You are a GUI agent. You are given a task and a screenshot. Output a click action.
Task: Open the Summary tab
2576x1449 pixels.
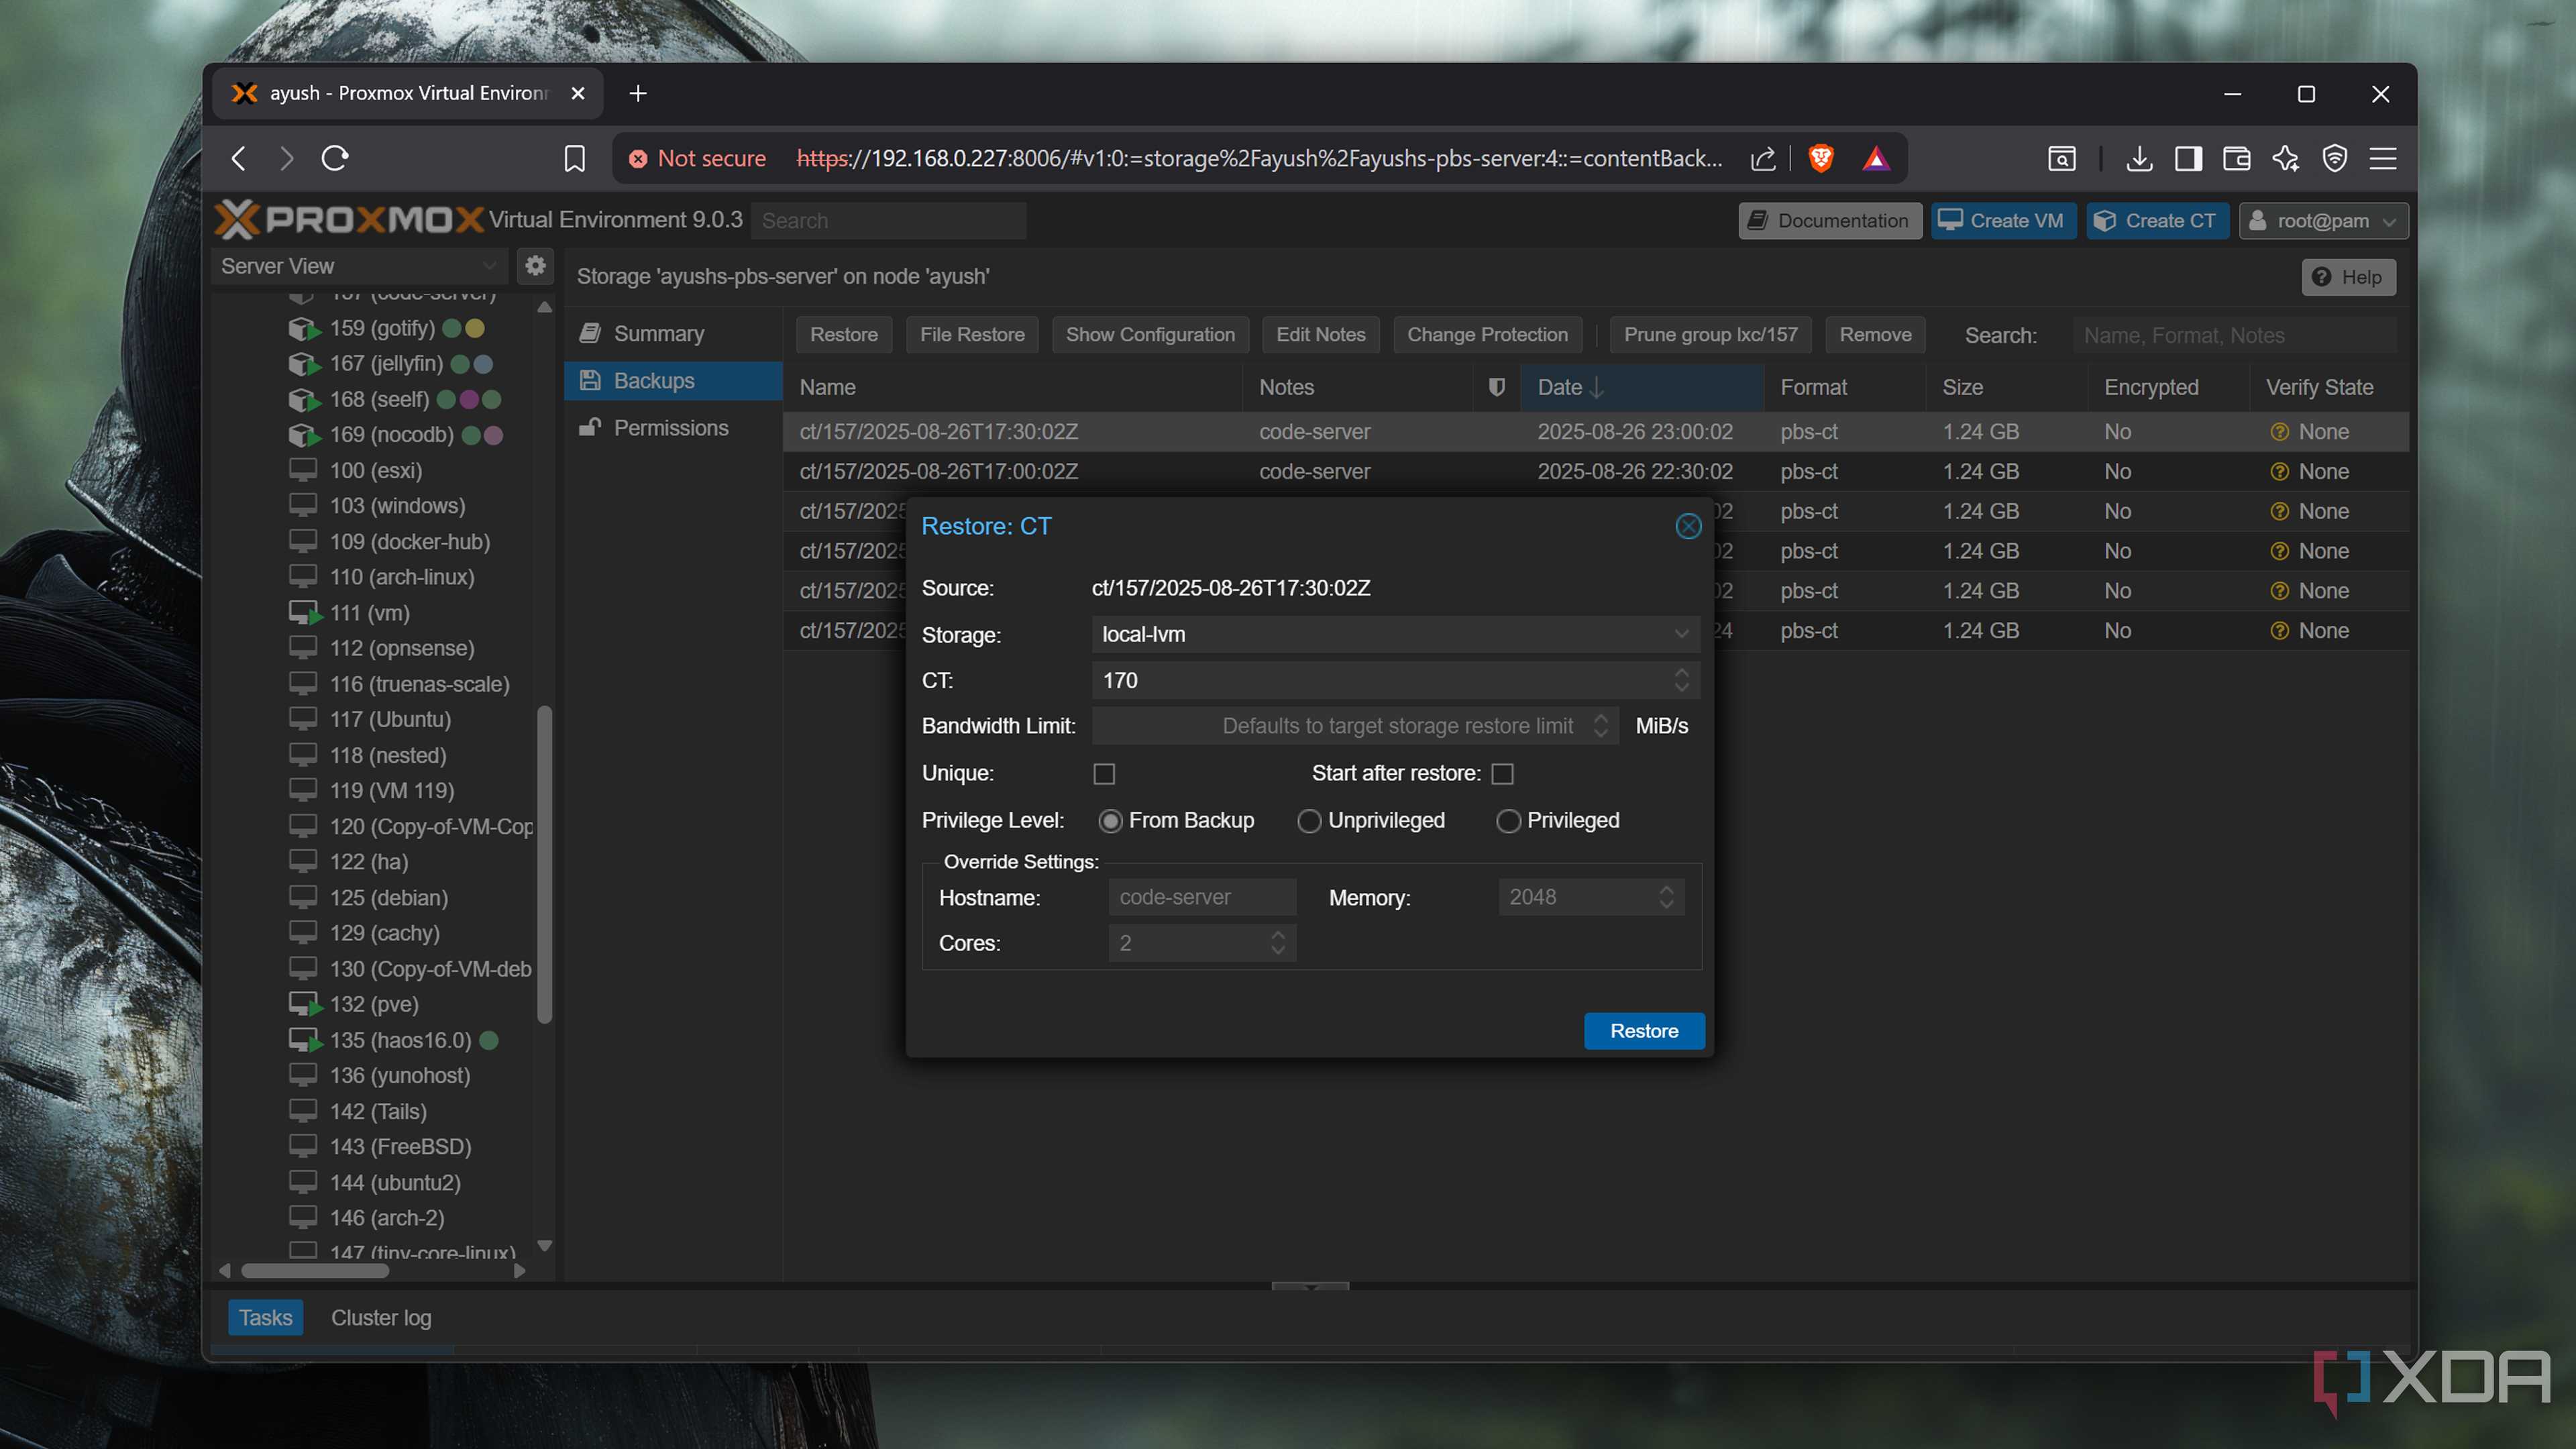click(673, 334)
